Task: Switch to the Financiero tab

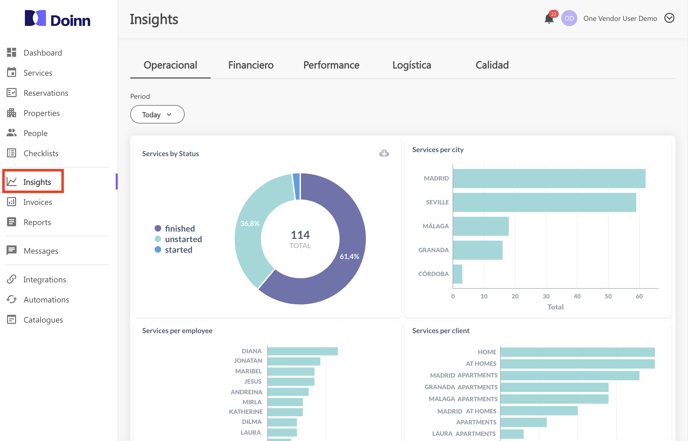Action: [251, 65]
